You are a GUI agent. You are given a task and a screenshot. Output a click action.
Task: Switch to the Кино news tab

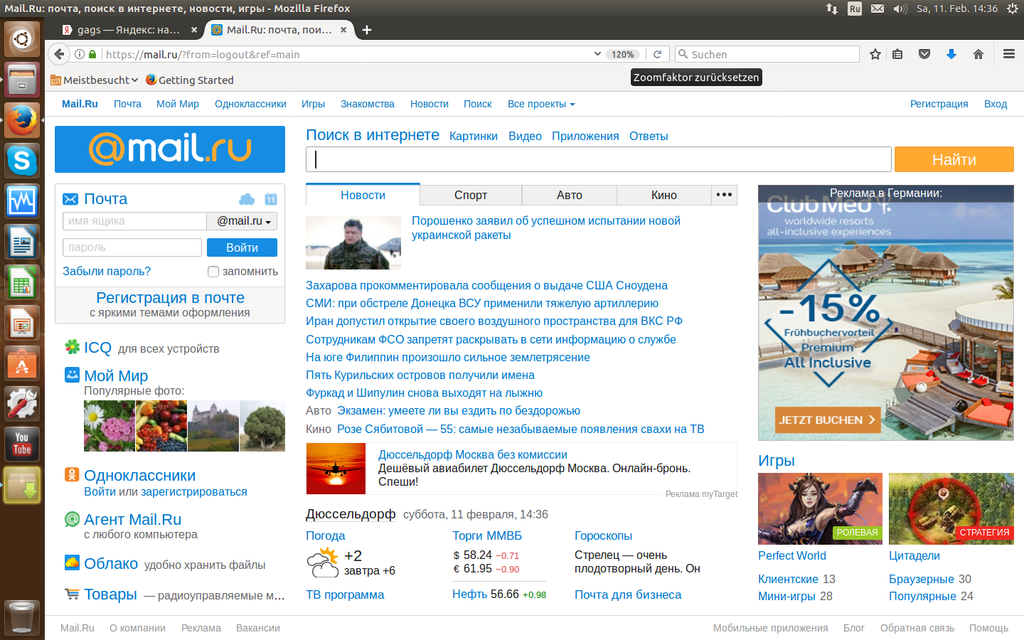point(664,195)
